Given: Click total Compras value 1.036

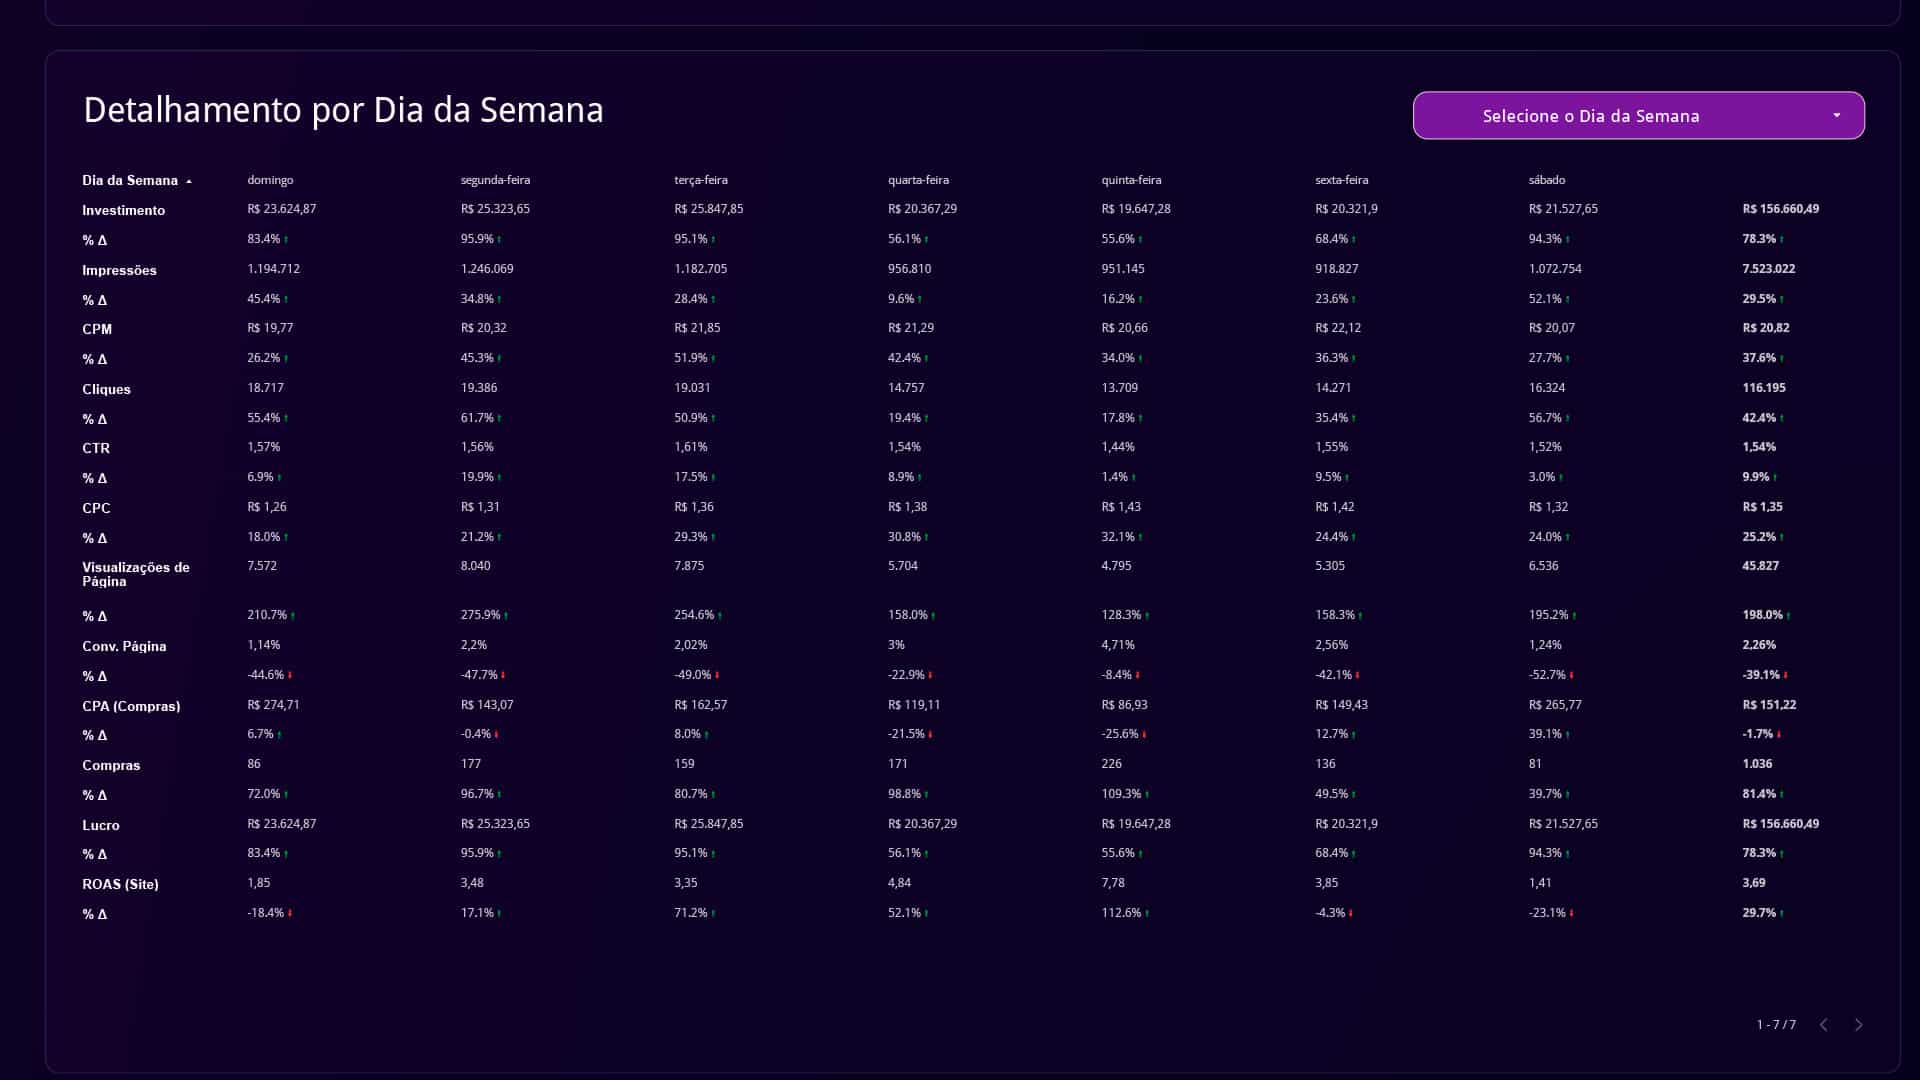Looking at the screenshot, I should point(1757,764).
